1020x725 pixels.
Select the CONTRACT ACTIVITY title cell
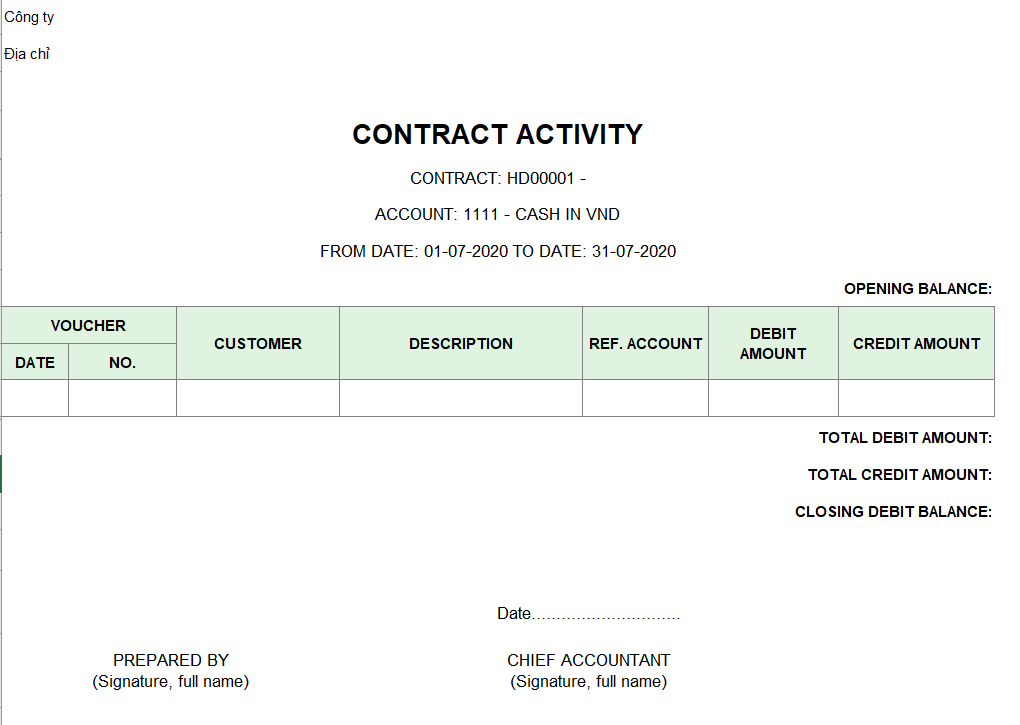click(x=498, y=135)
